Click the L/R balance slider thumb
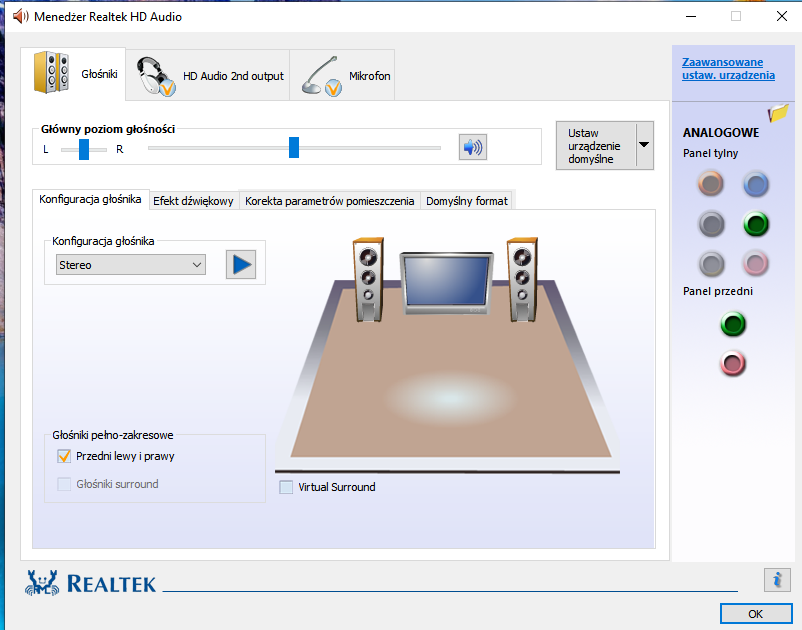This screenshot has height=630, width=802. tap(84, 149)
